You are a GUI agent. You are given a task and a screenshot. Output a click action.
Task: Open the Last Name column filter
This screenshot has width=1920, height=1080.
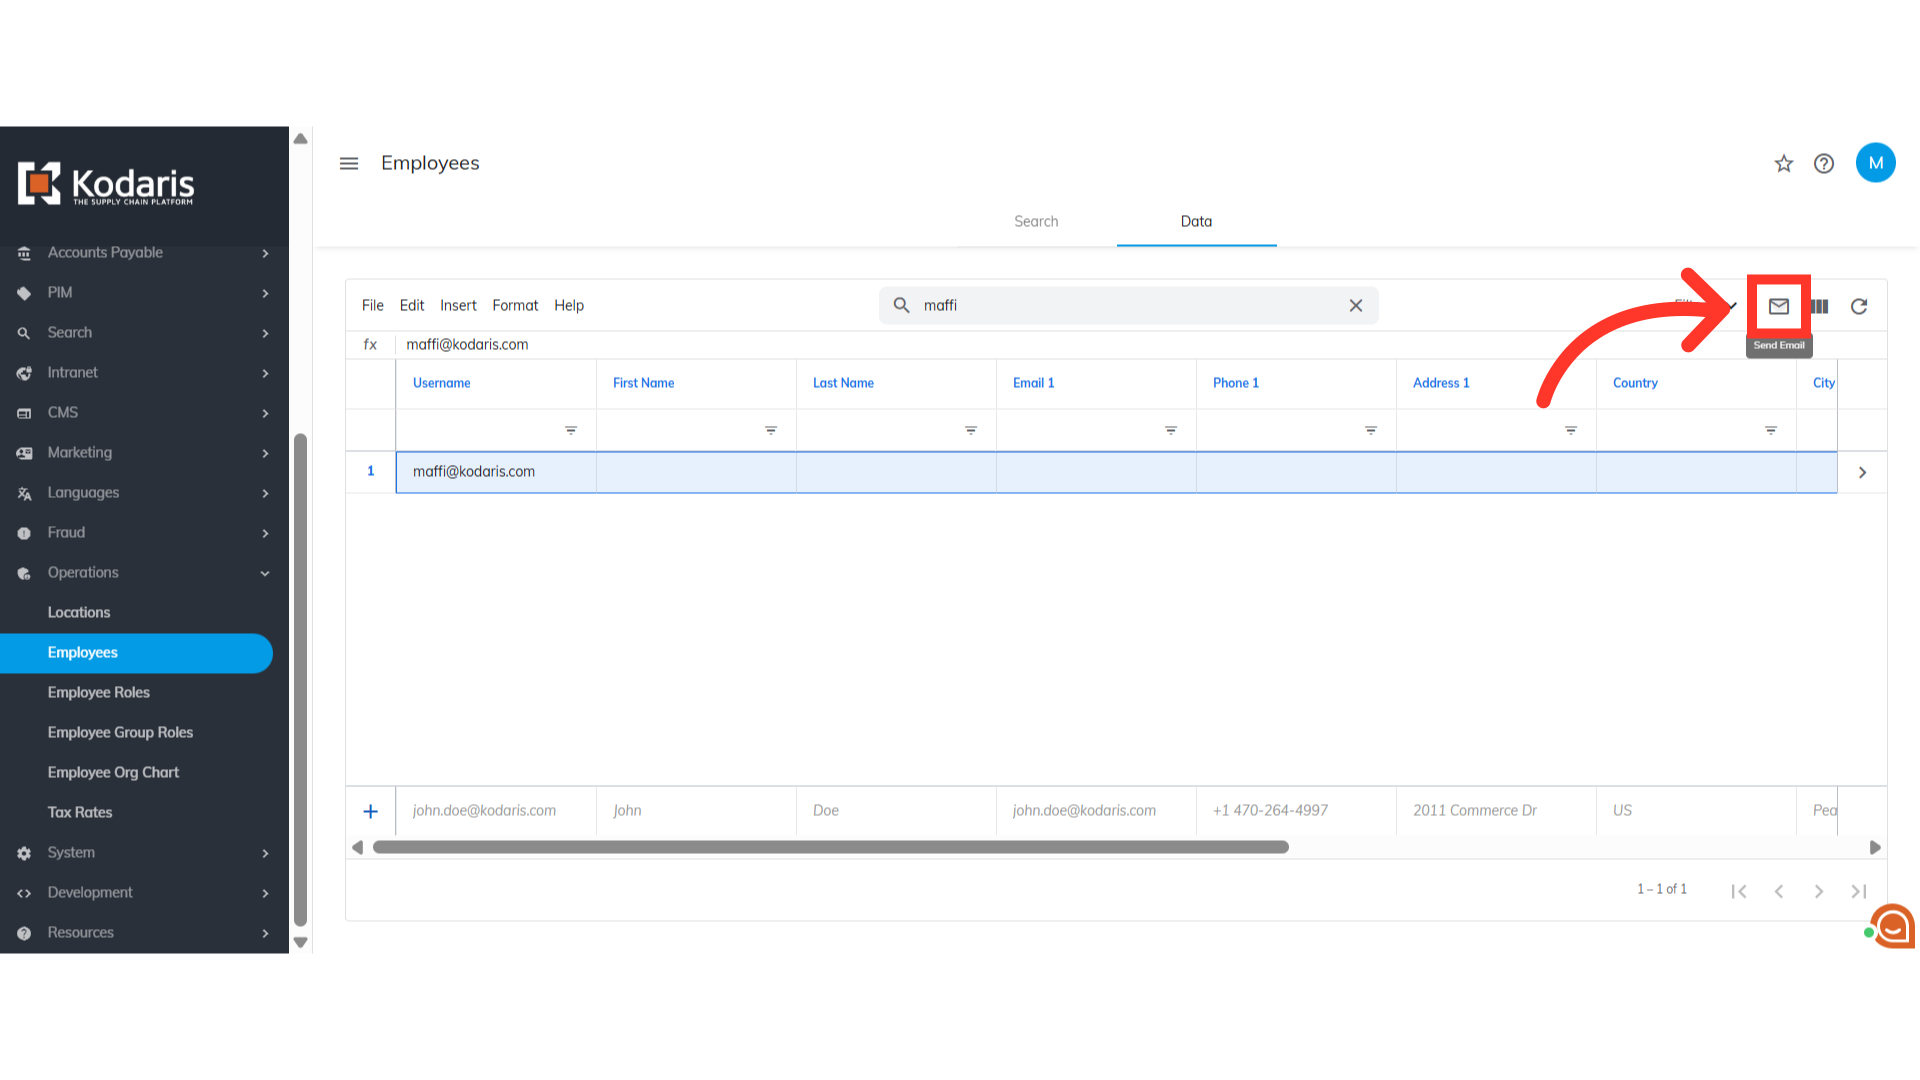point(971,430)
